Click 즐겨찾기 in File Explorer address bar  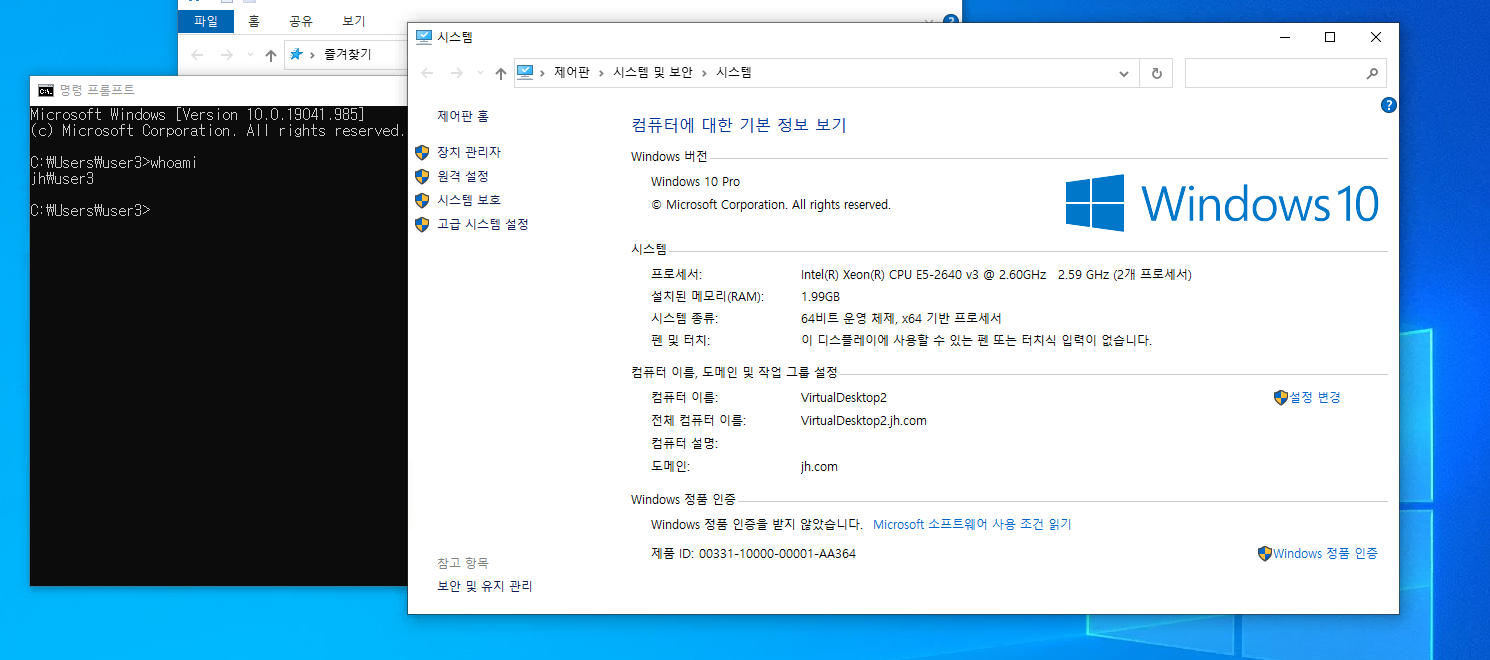(x=347, y=55)
